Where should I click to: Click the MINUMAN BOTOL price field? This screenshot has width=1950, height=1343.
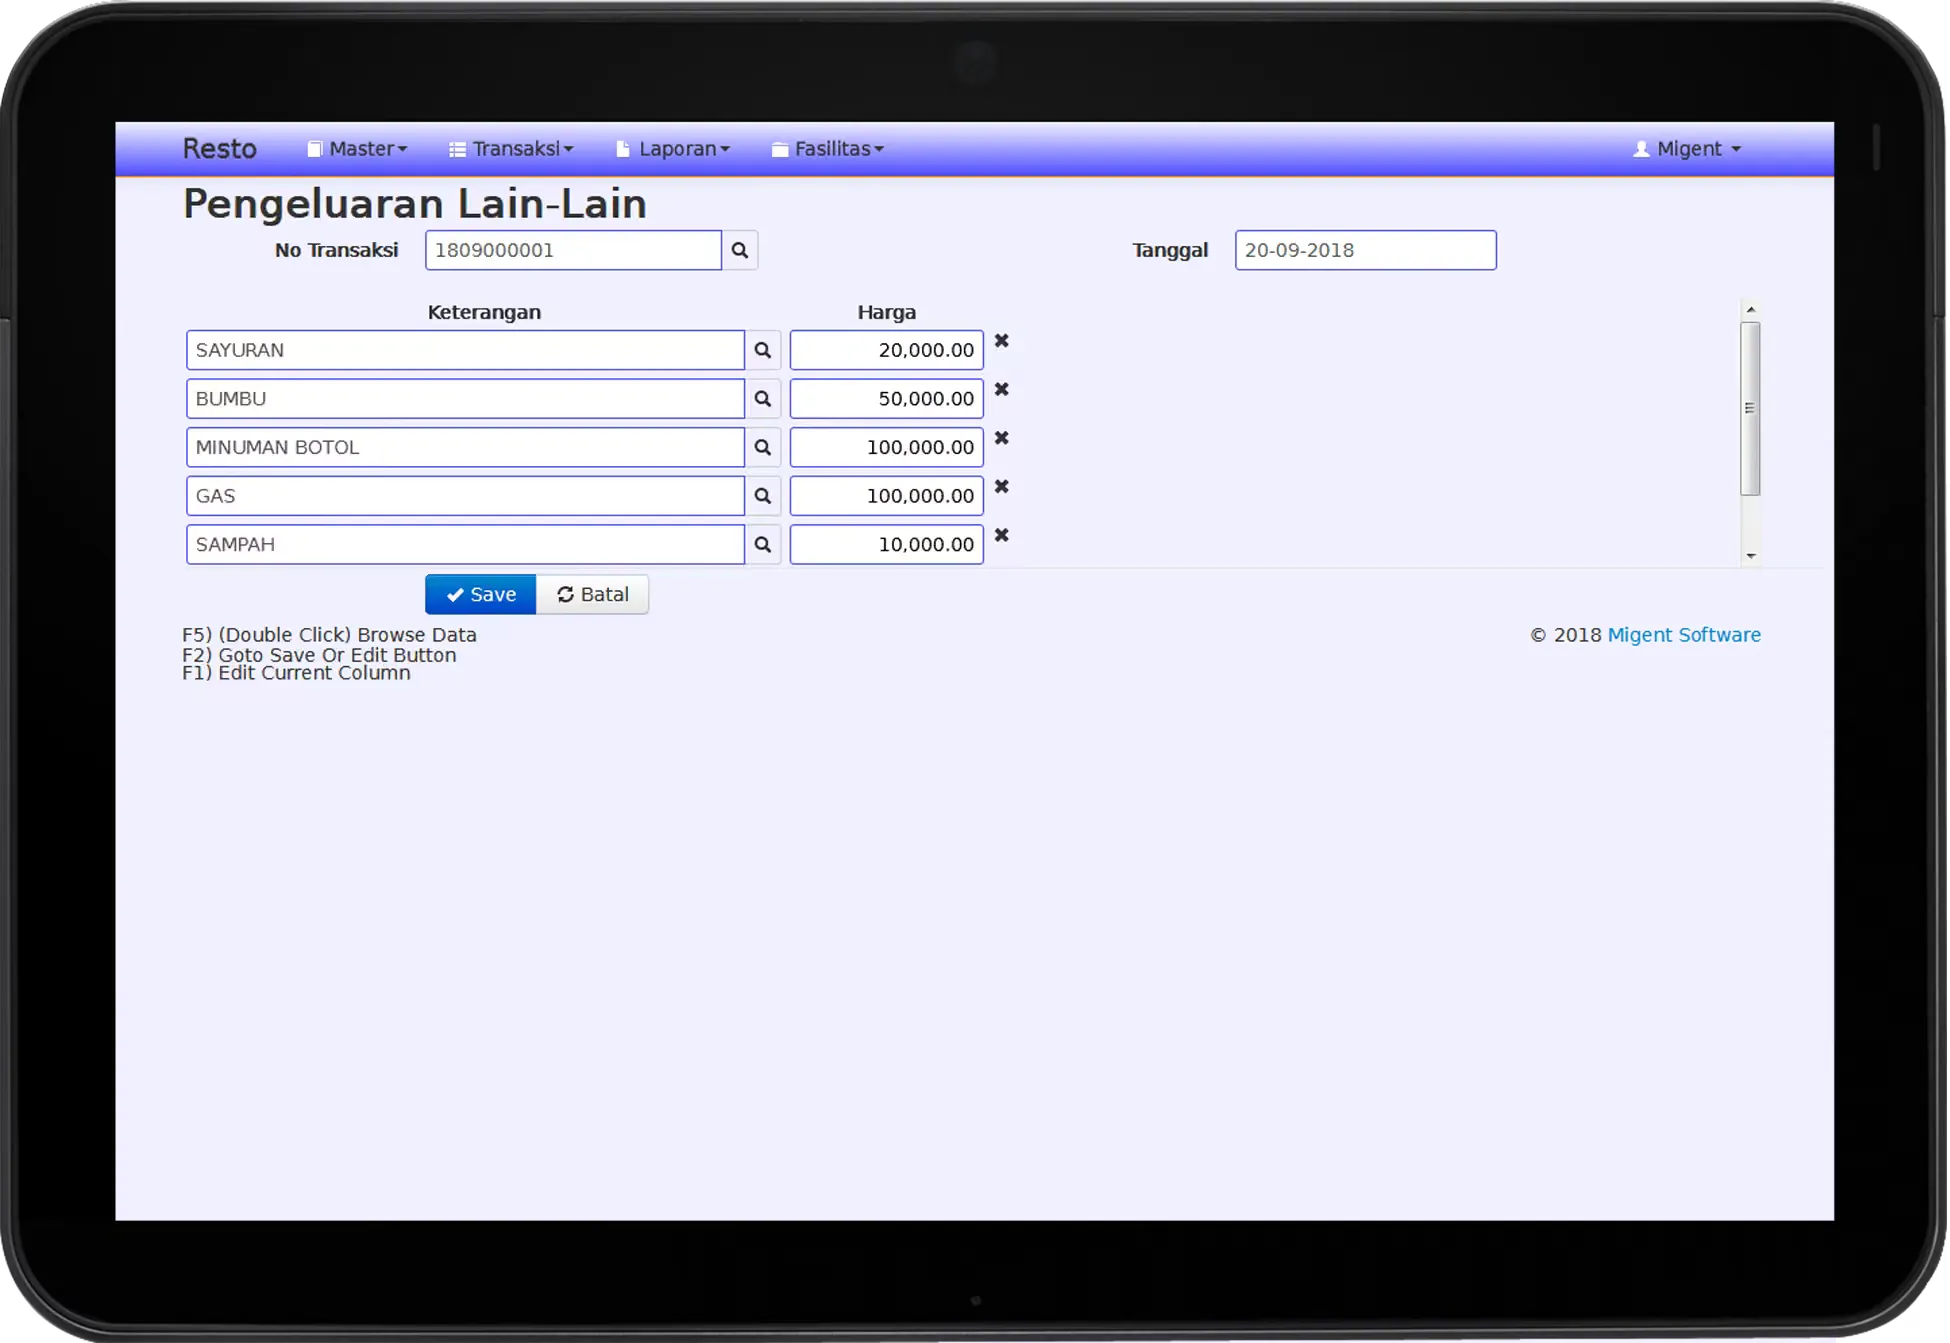886,447
